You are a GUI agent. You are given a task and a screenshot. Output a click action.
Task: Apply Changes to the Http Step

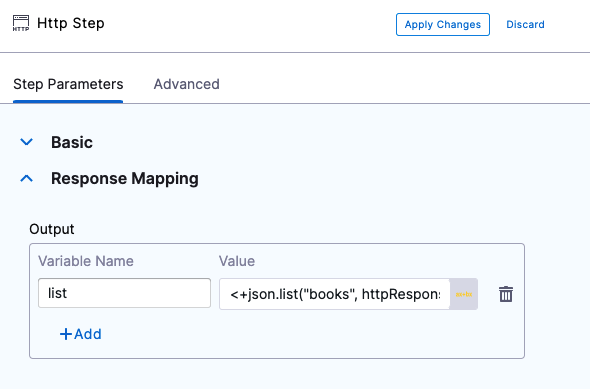443,24
